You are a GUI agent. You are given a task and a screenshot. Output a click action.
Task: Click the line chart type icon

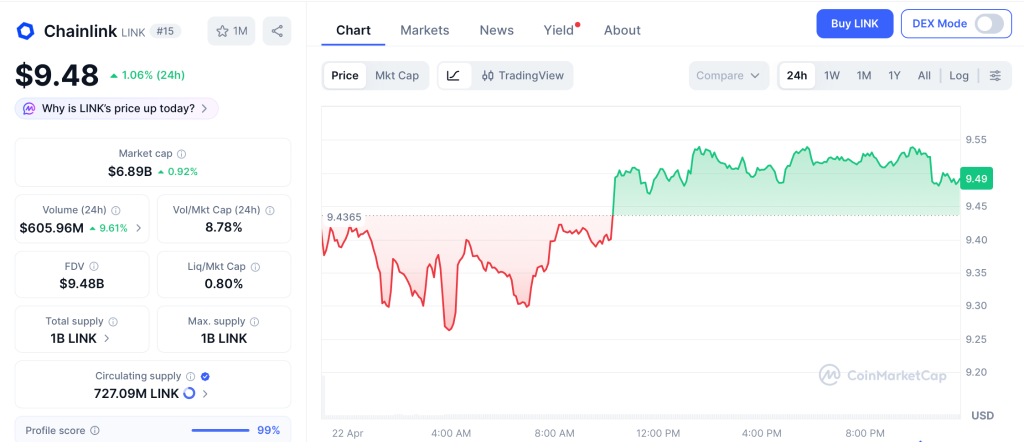453,76
